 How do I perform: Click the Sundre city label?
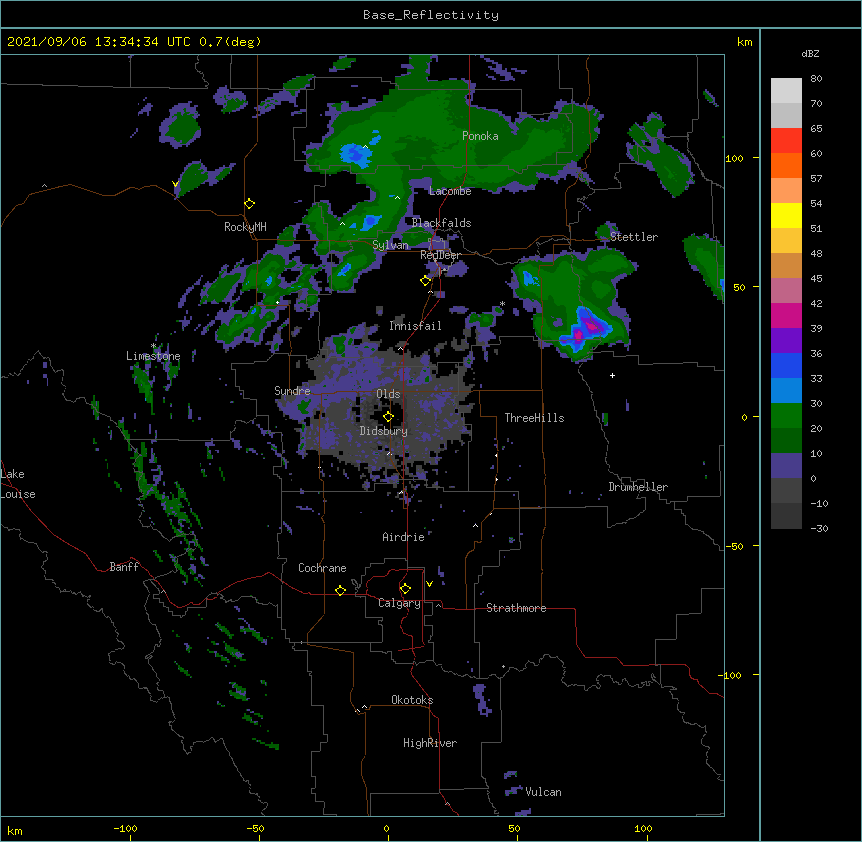(x=292, y=391)
